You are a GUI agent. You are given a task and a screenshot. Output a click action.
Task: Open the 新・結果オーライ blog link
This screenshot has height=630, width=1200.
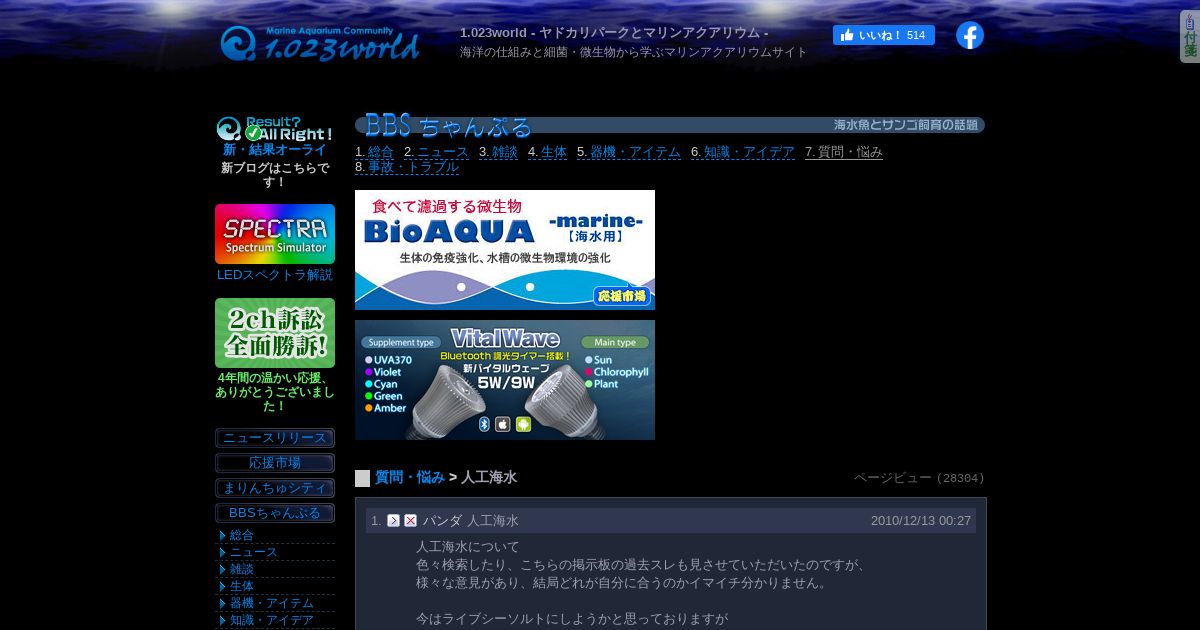coord(275,150)
